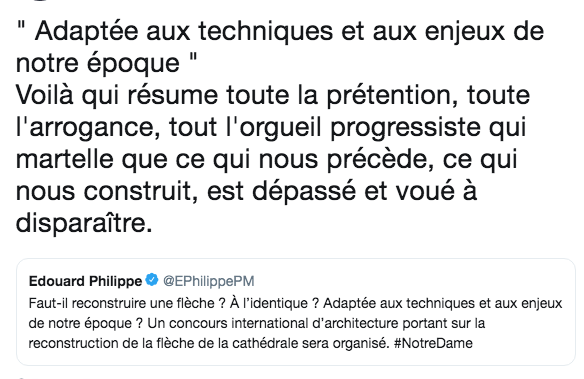The height and width of the screenshot is (379, 584).
Task: Open the @EPhilippePM handle link
Action: (x=209, y=281)
